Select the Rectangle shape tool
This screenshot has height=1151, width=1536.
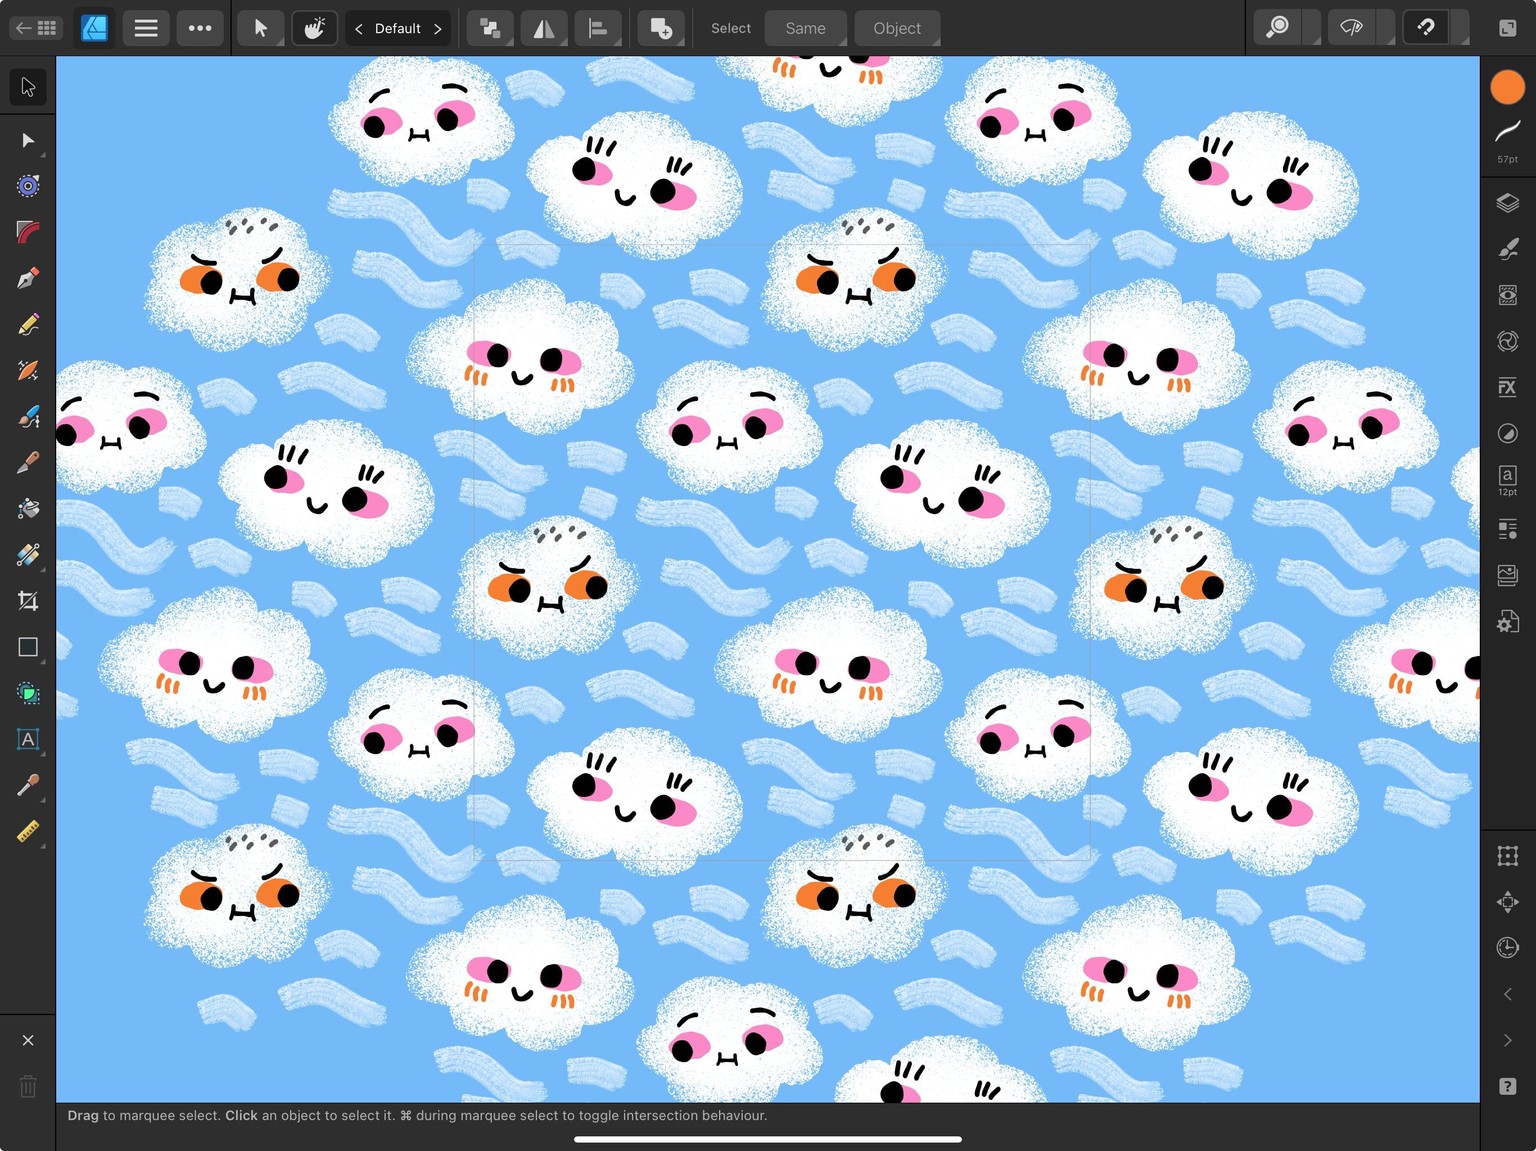28,647
